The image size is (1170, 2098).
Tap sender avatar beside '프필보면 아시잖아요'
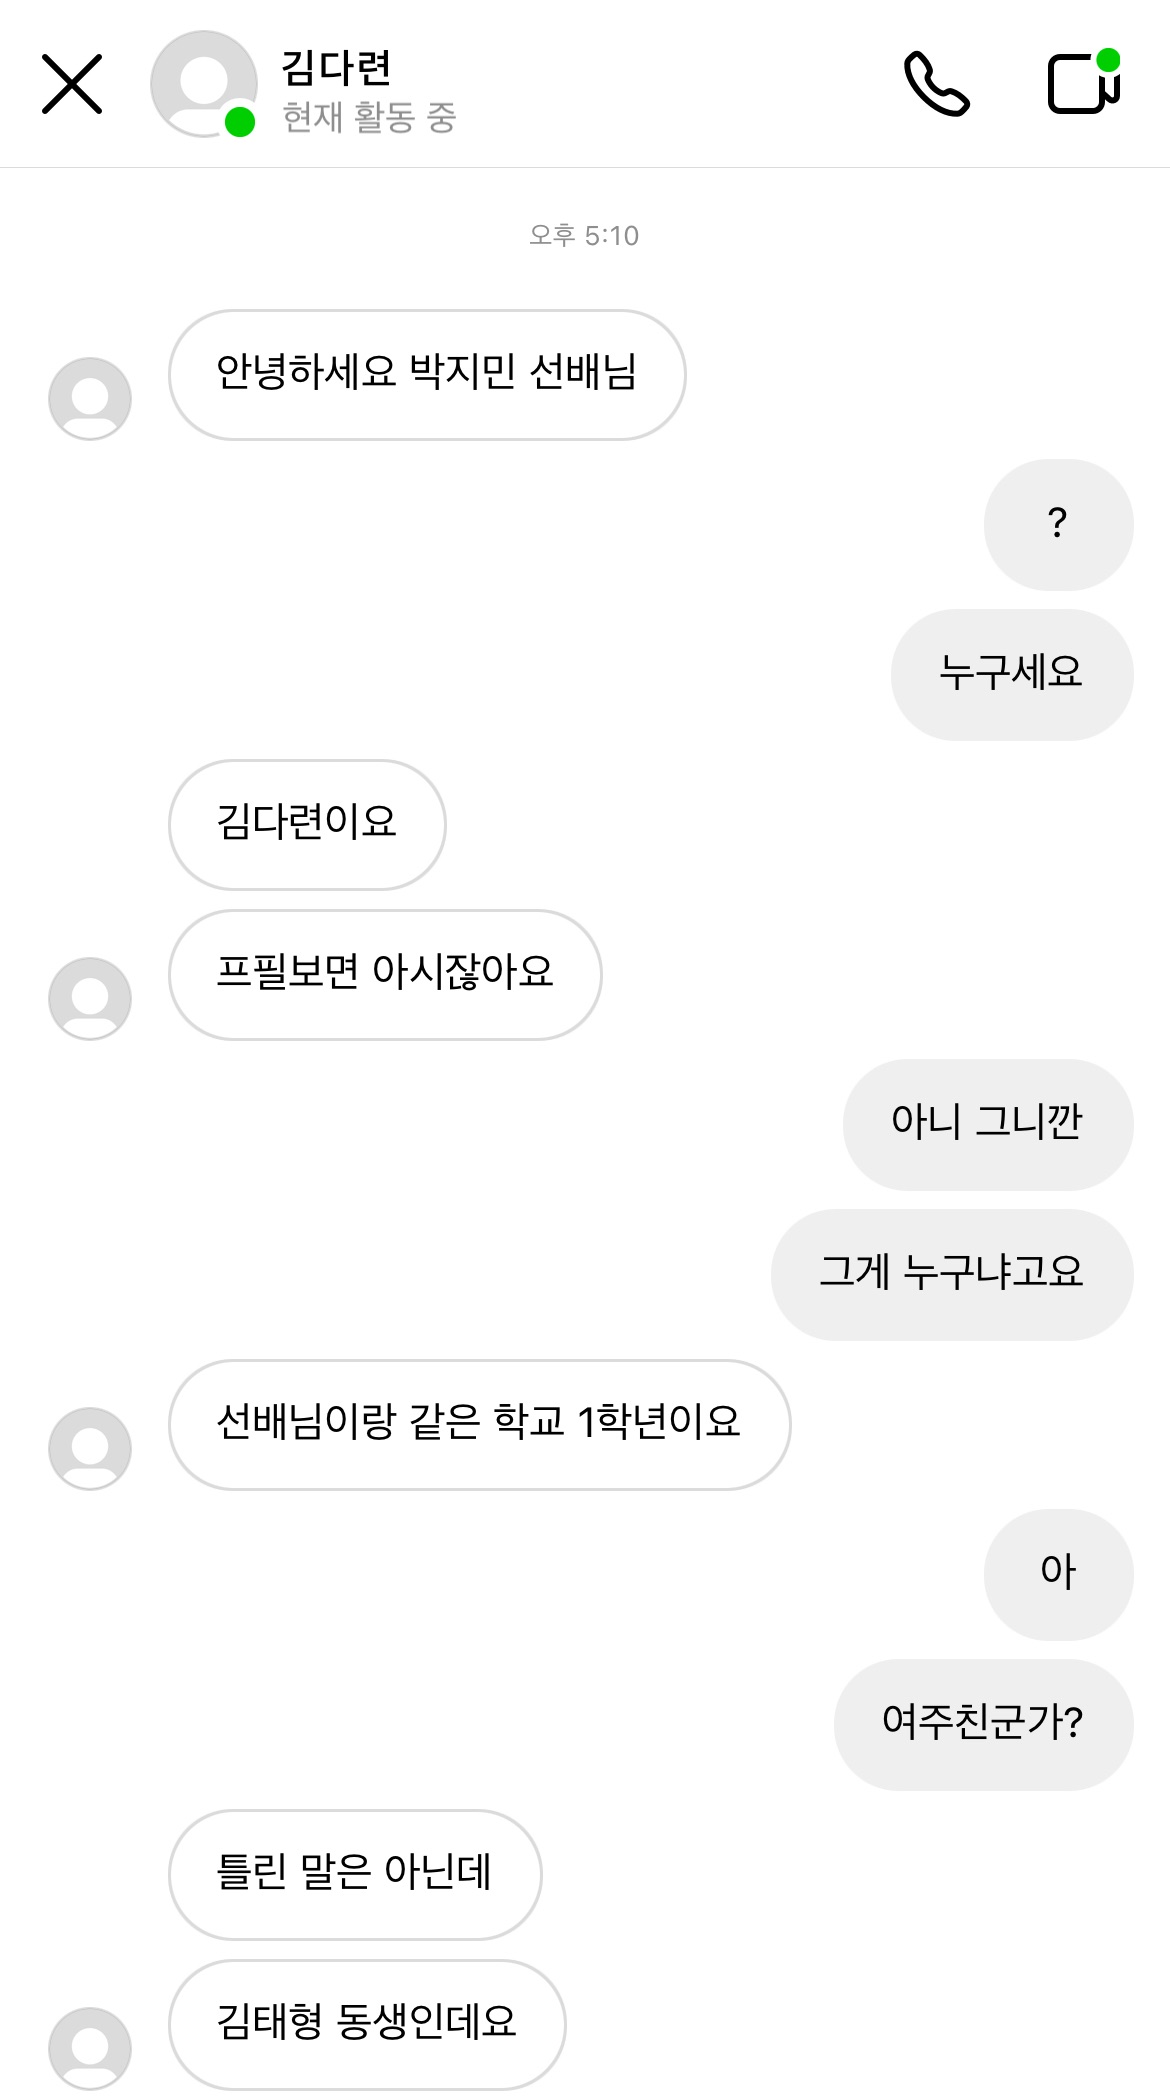pyautogui.click(x=90, y=999)
